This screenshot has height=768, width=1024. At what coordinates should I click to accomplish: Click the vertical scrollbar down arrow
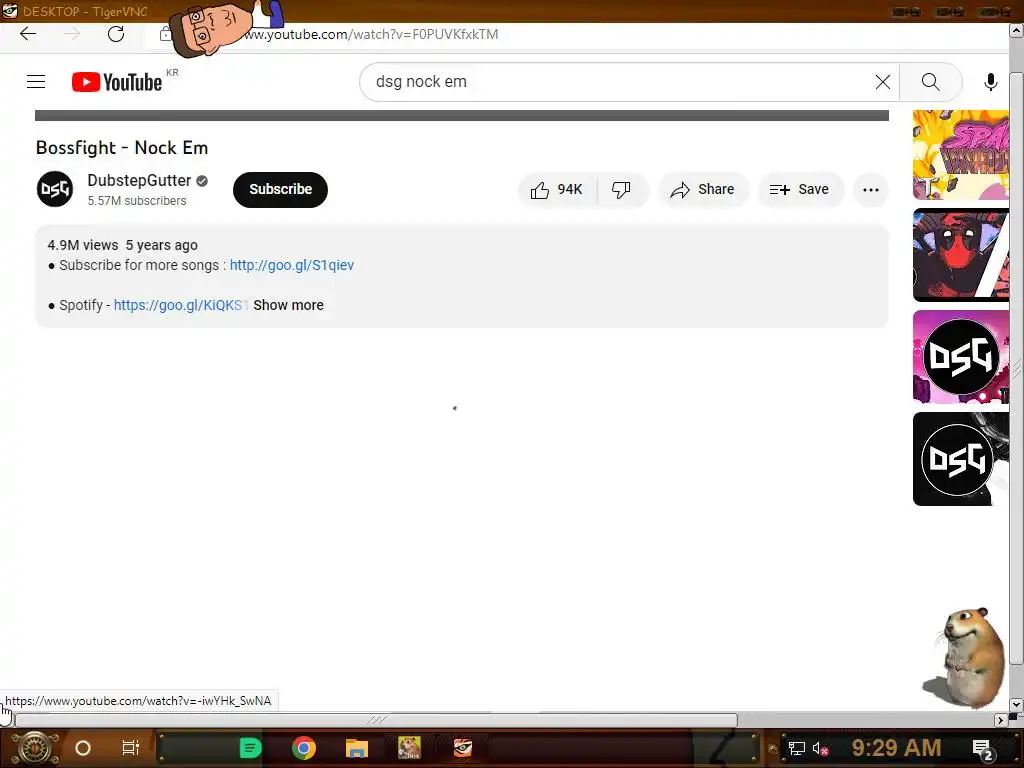[1016, 705]
